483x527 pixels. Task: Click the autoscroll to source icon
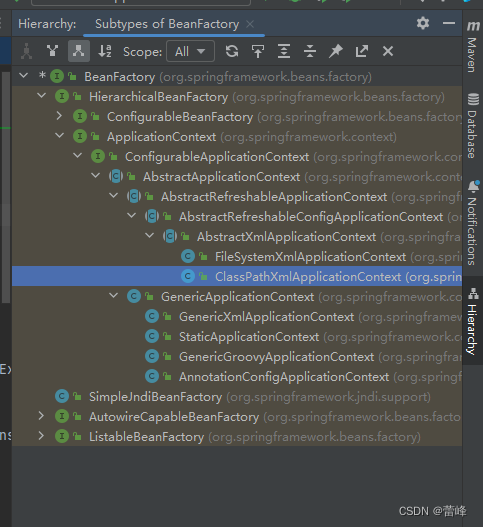[x=258, y=51]
